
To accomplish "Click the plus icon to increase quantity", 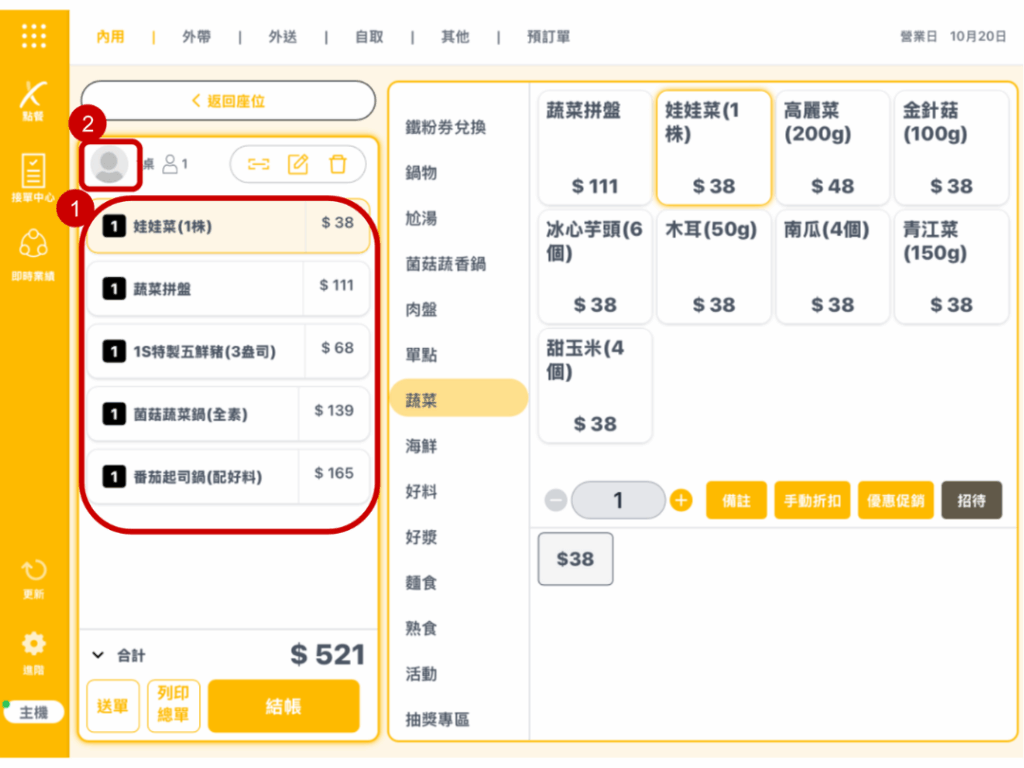I will click(681, 500).
